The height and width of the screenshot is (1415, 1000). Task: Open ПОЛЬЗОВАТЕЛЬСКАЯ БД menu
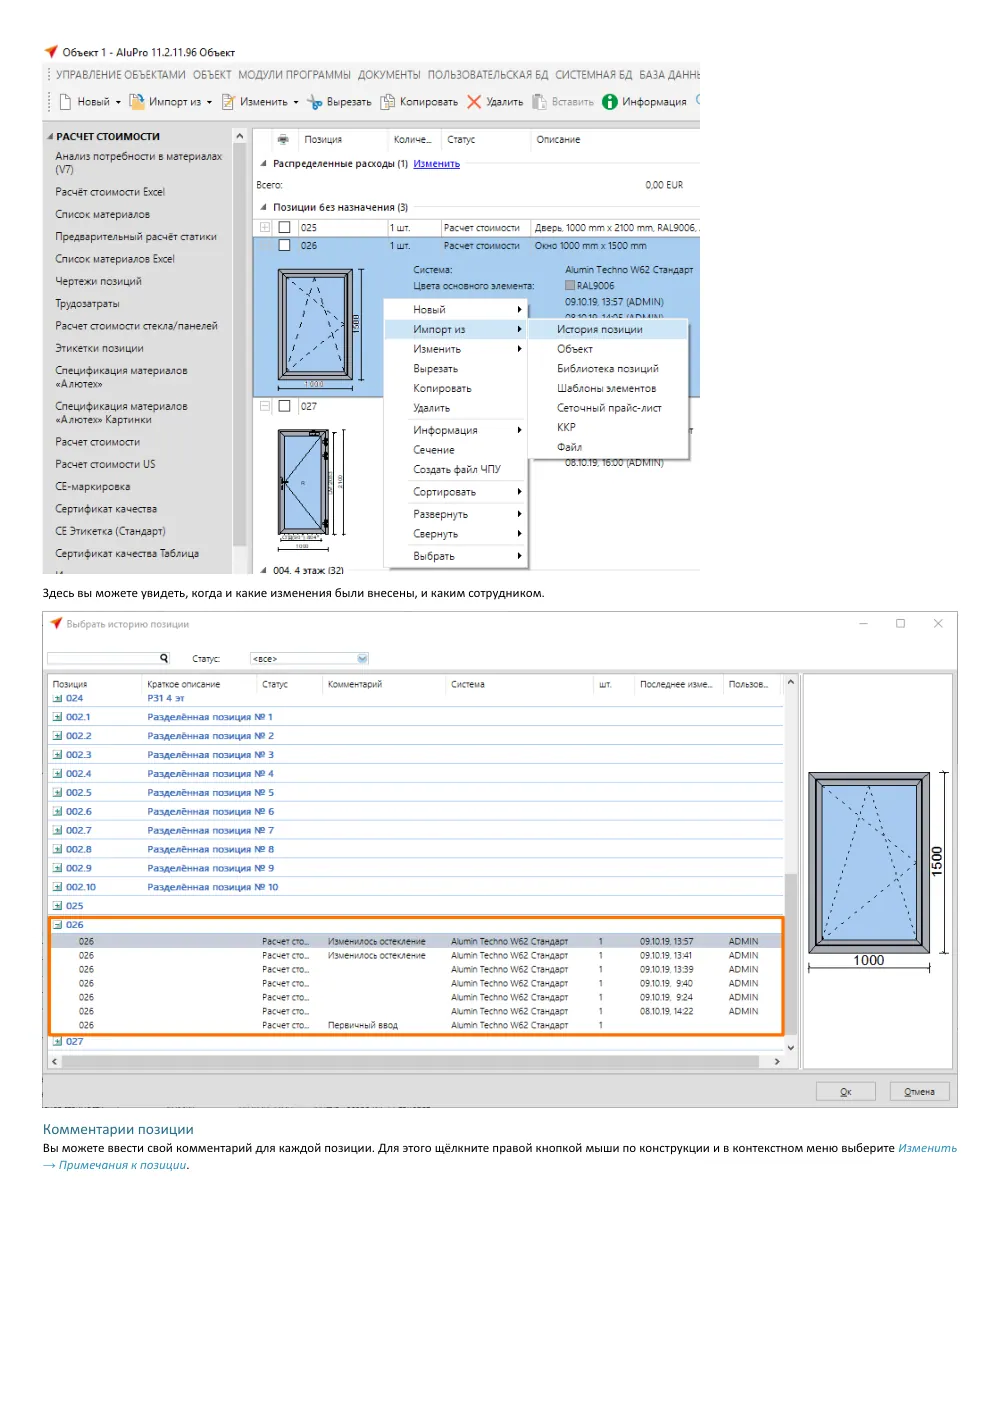pos(488,75)
